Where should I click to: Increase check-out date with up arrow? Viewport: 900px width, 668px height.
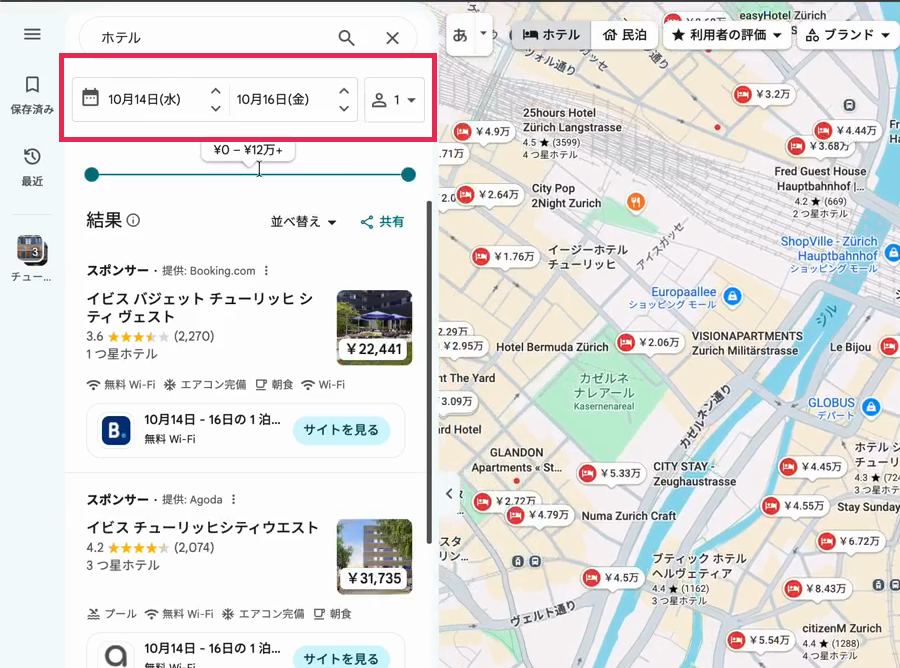[x=344, y=91]
